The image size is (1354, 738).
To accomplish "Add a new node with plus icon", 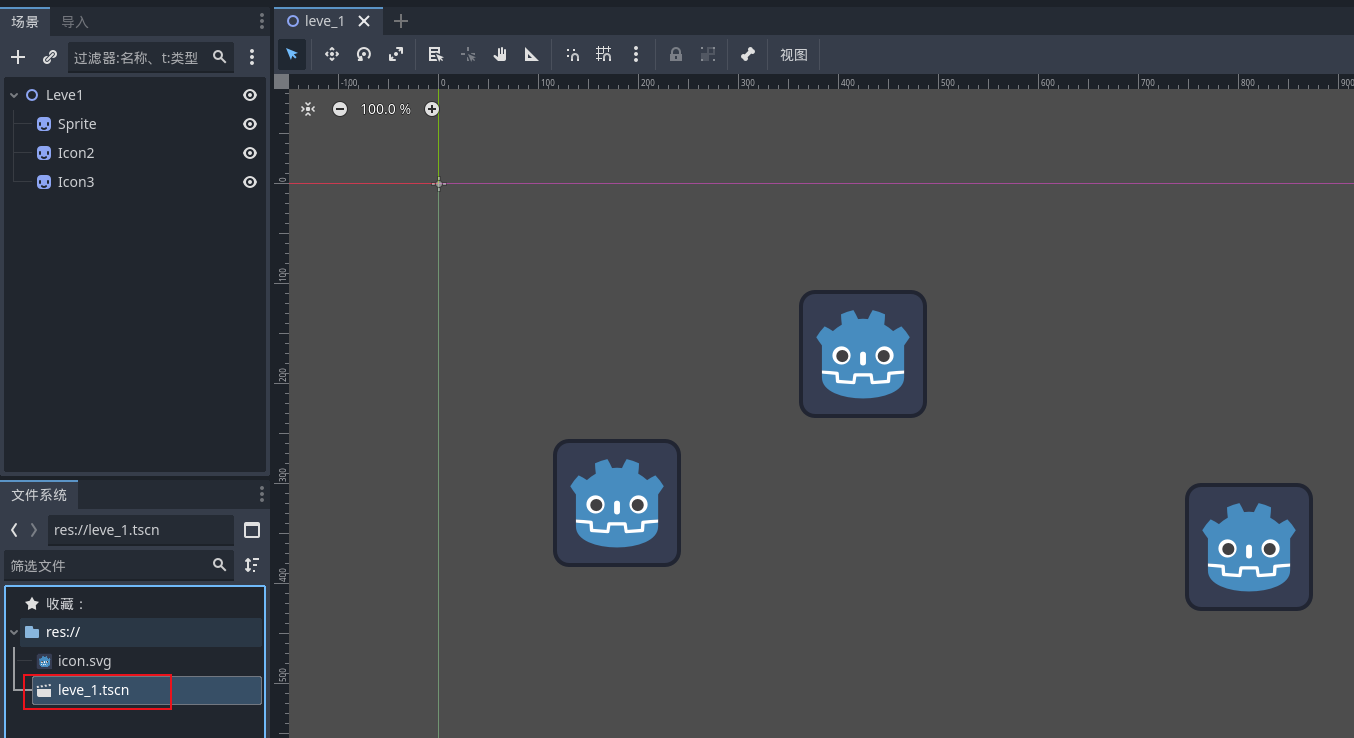I will pyautogui.click(x=18, y=57).
